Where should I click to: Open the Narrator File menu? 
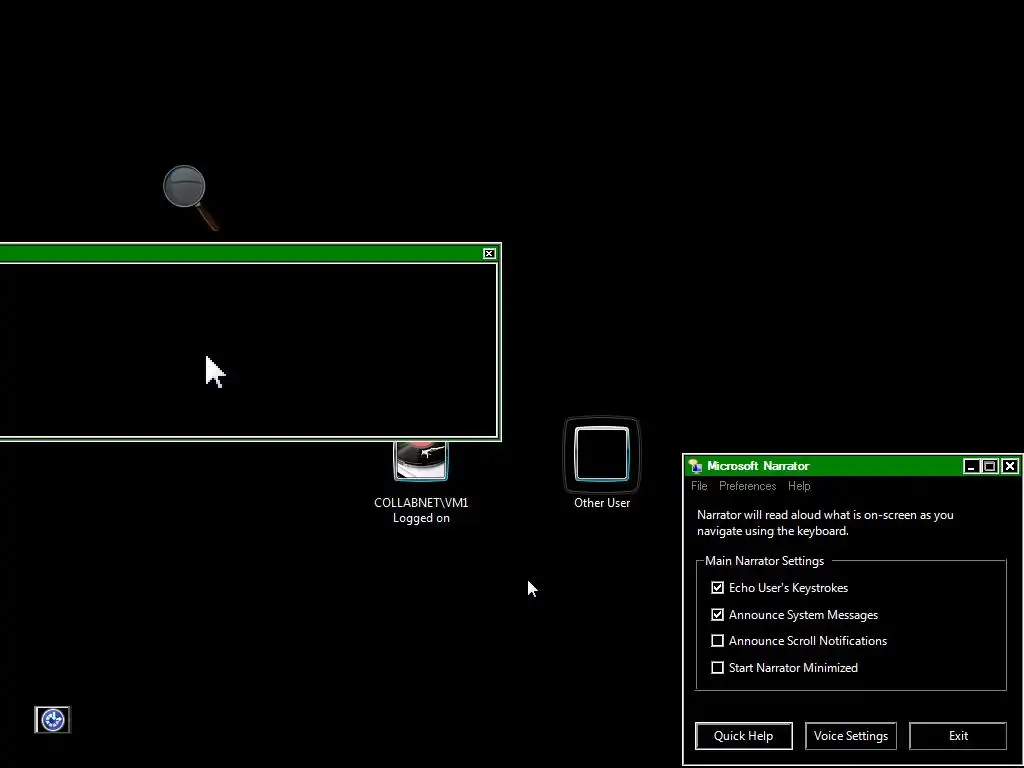[699, 486]
